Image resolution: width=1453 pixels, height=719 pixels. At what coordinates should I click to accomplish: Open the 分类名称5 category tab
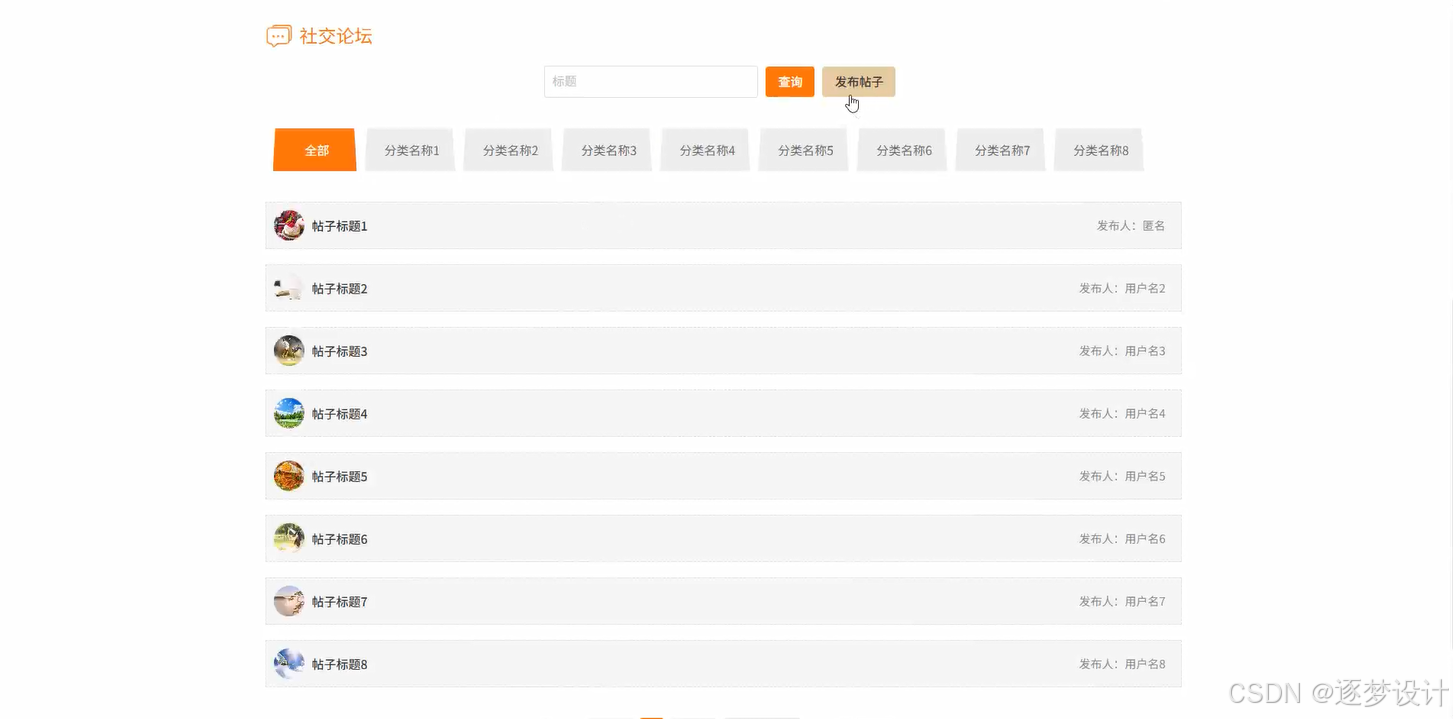point(805,150)
